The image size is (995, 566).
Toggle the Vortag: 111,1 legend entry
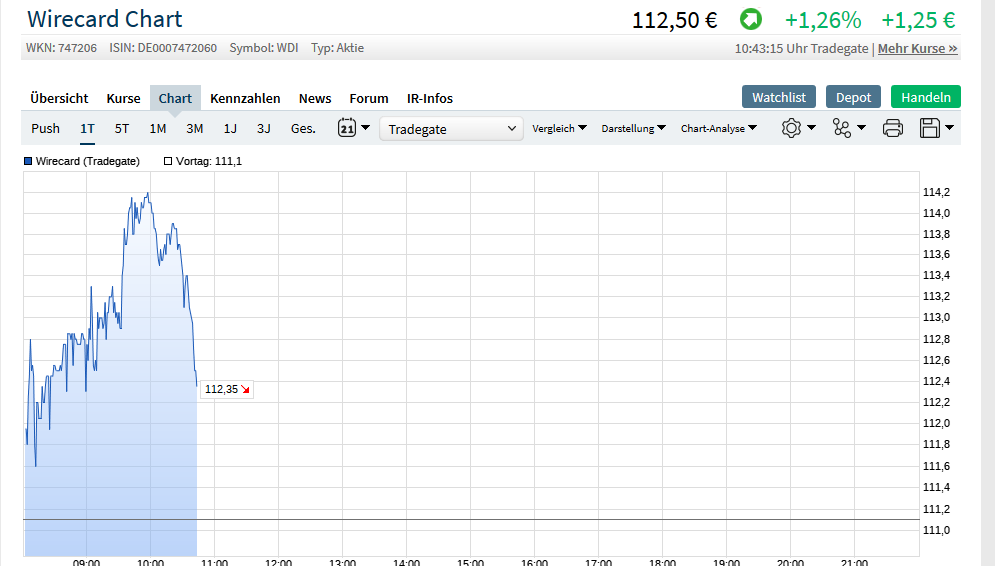(x=203, y=161)
